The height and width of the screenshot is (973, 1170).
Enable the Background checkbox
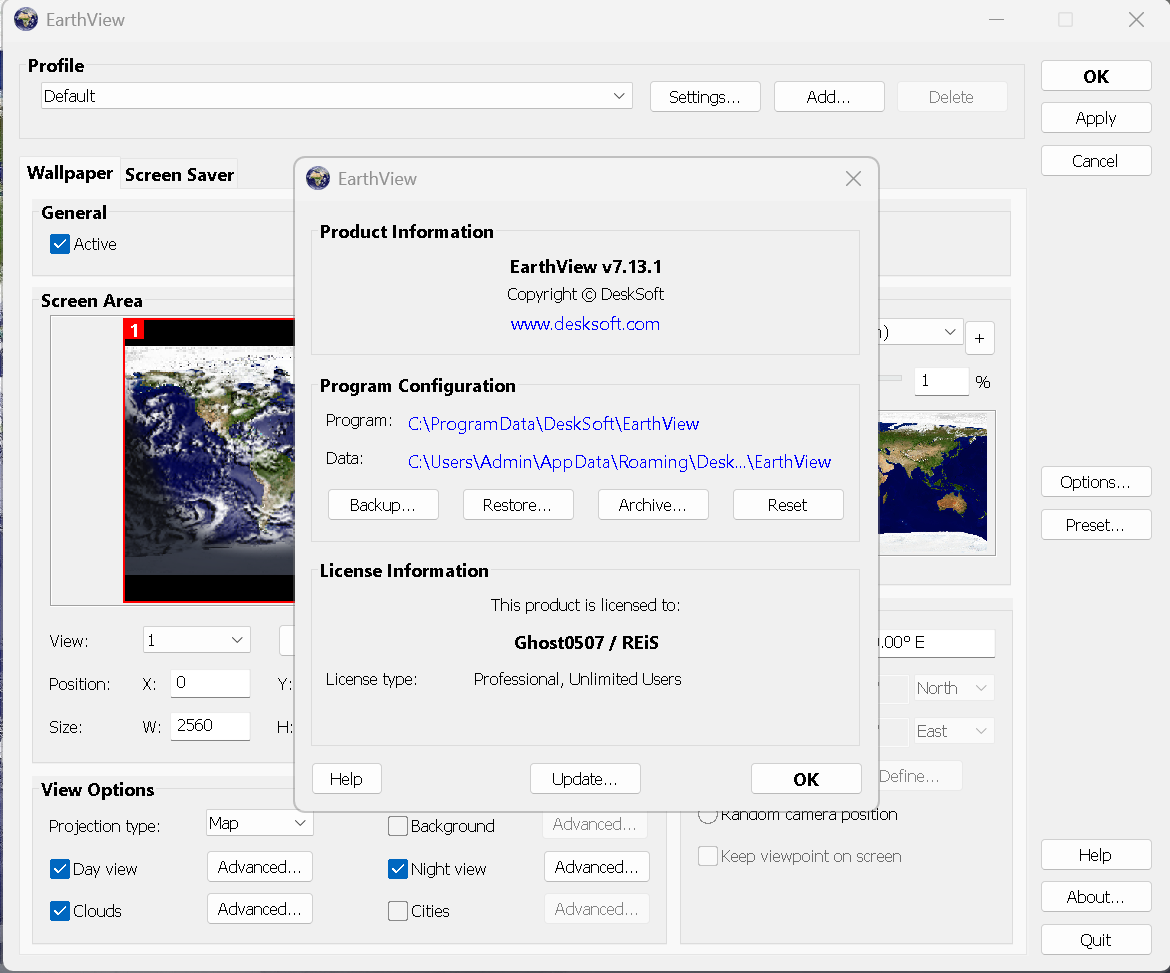click(x=398, y=826)
